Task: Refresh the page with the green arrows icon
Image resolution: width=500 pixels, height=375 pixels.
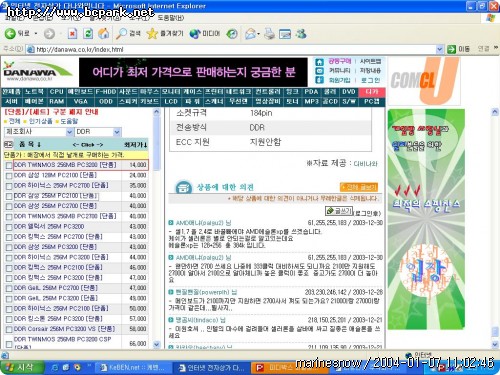Action: (x=88, y=33)
